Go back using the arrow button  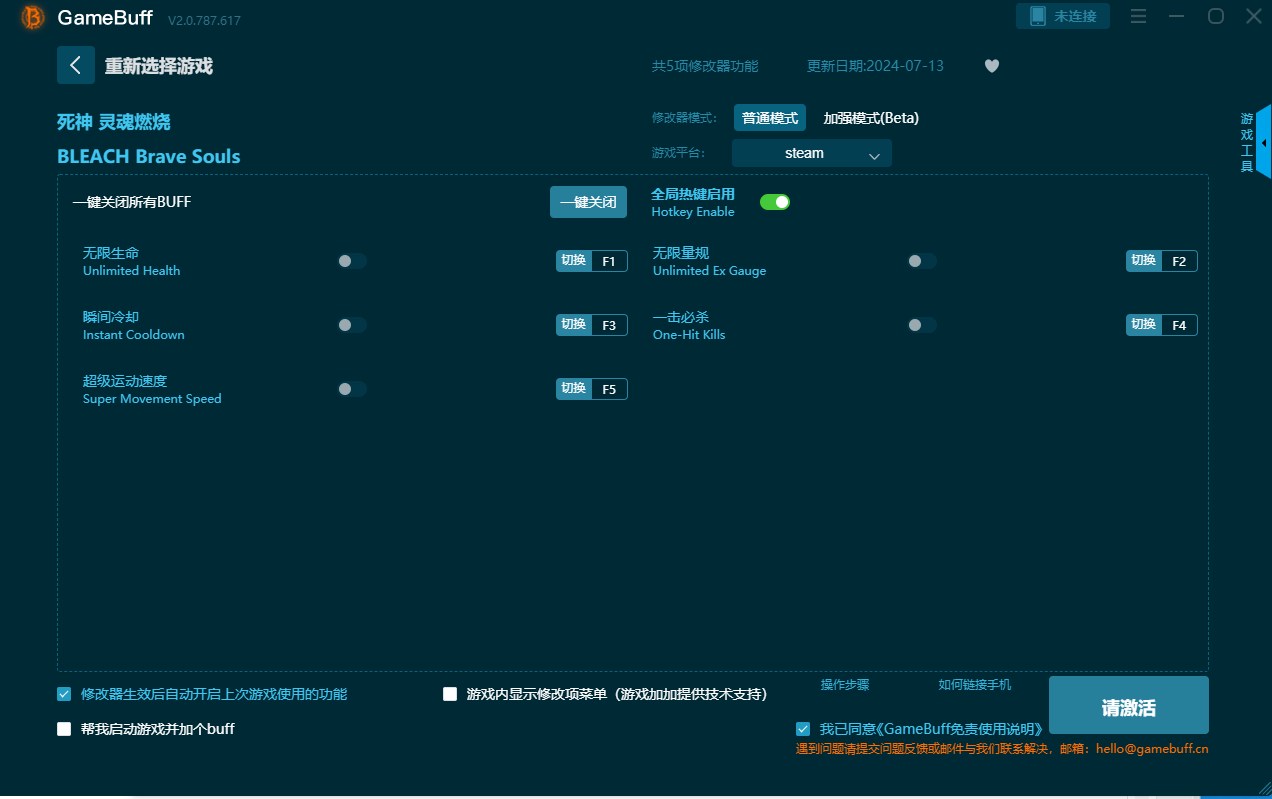tap(76, 65)
